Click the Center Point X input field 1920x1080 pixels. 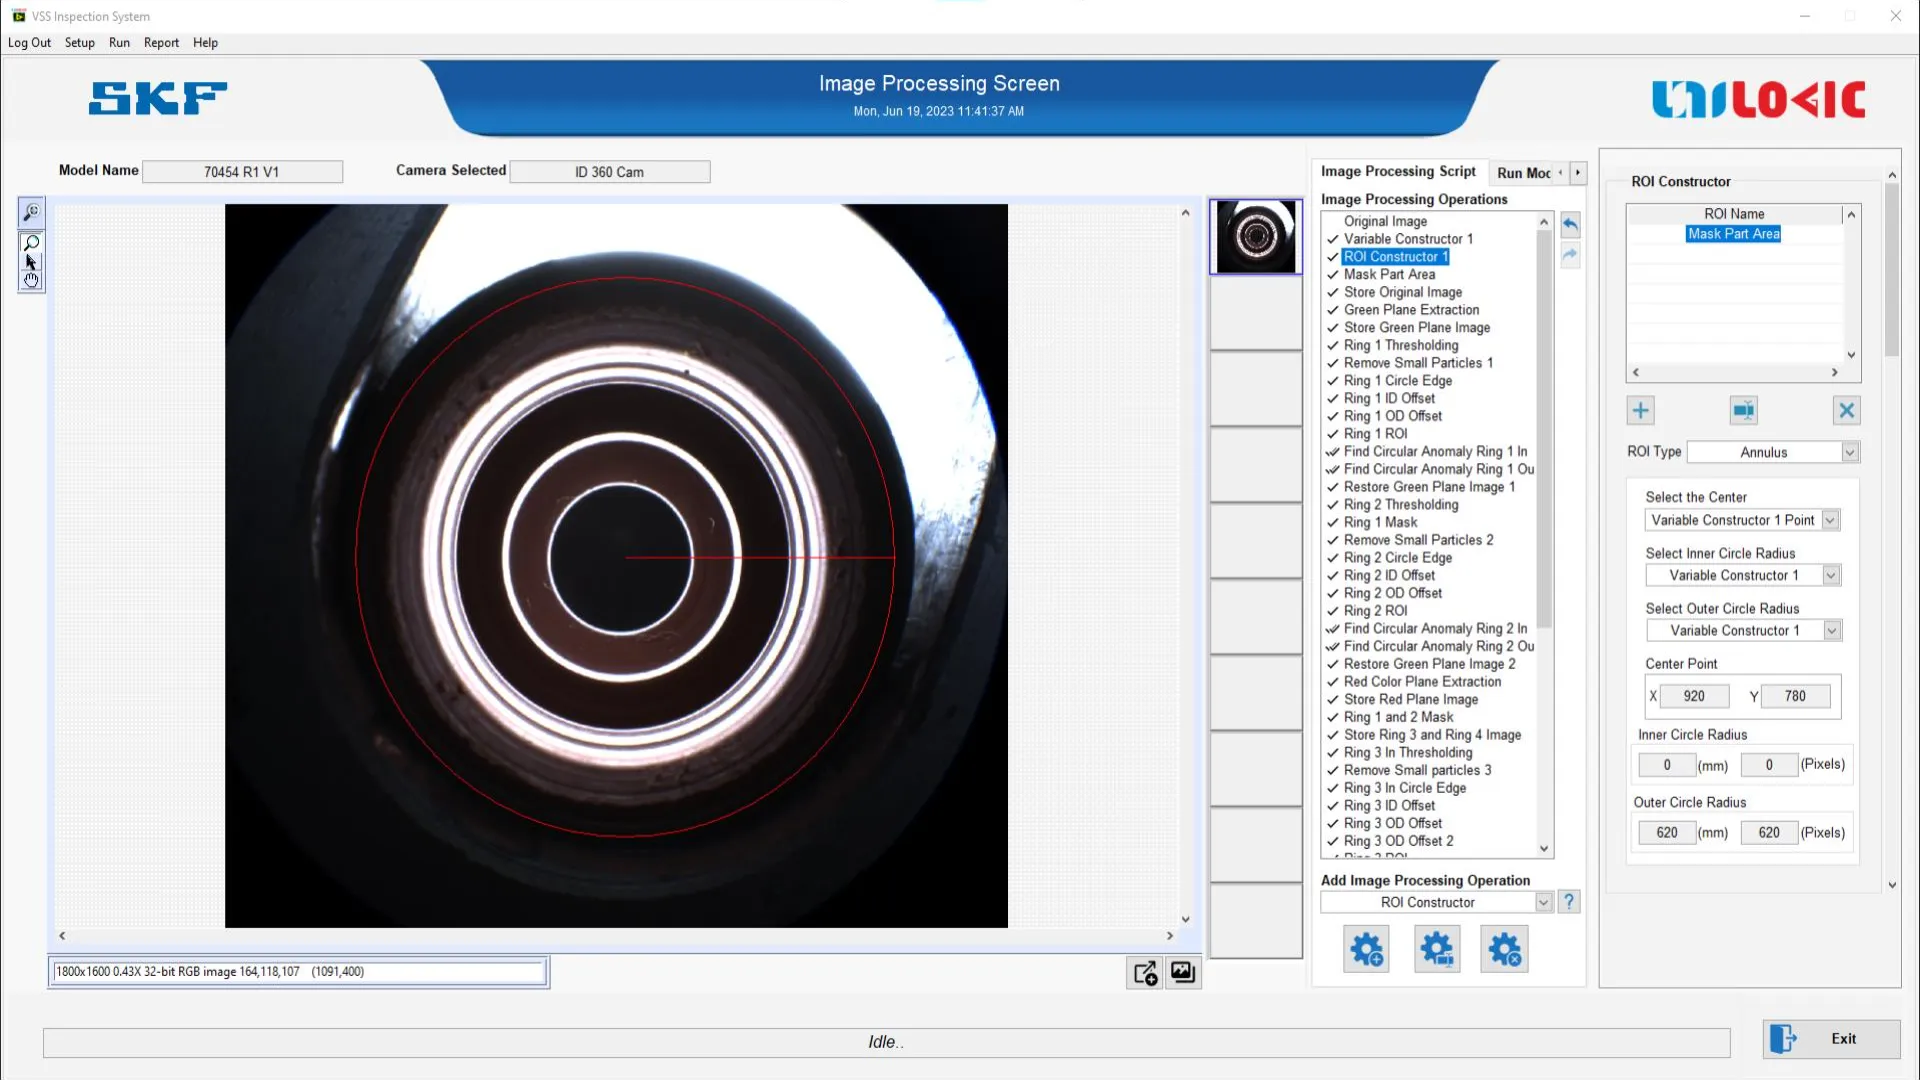pyautogui.click(x=1693, y=697)
